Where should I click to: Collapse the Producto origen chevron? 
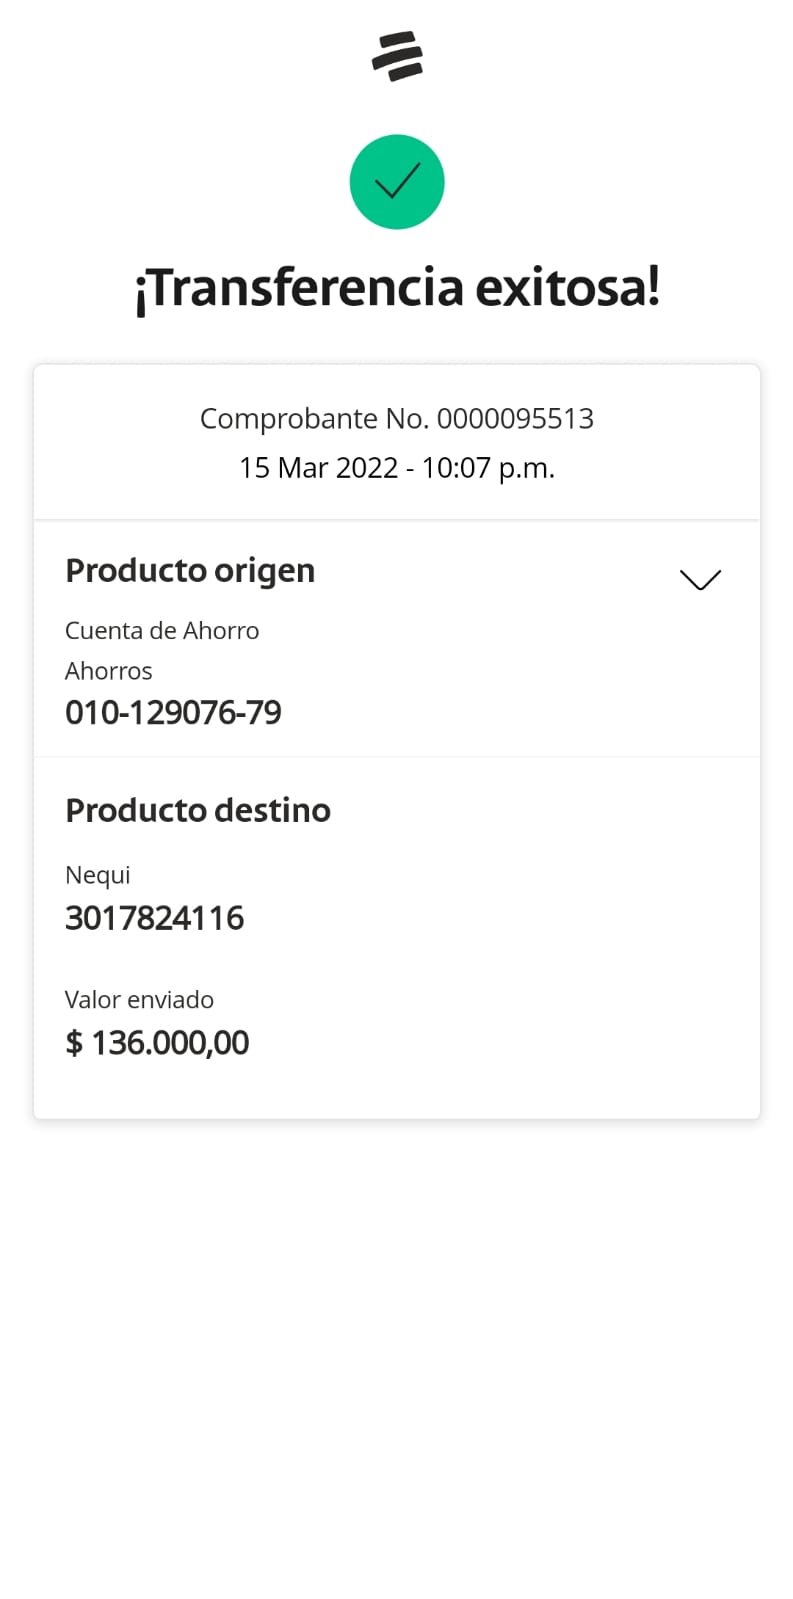pyautogui.click(x=700, y=580)
